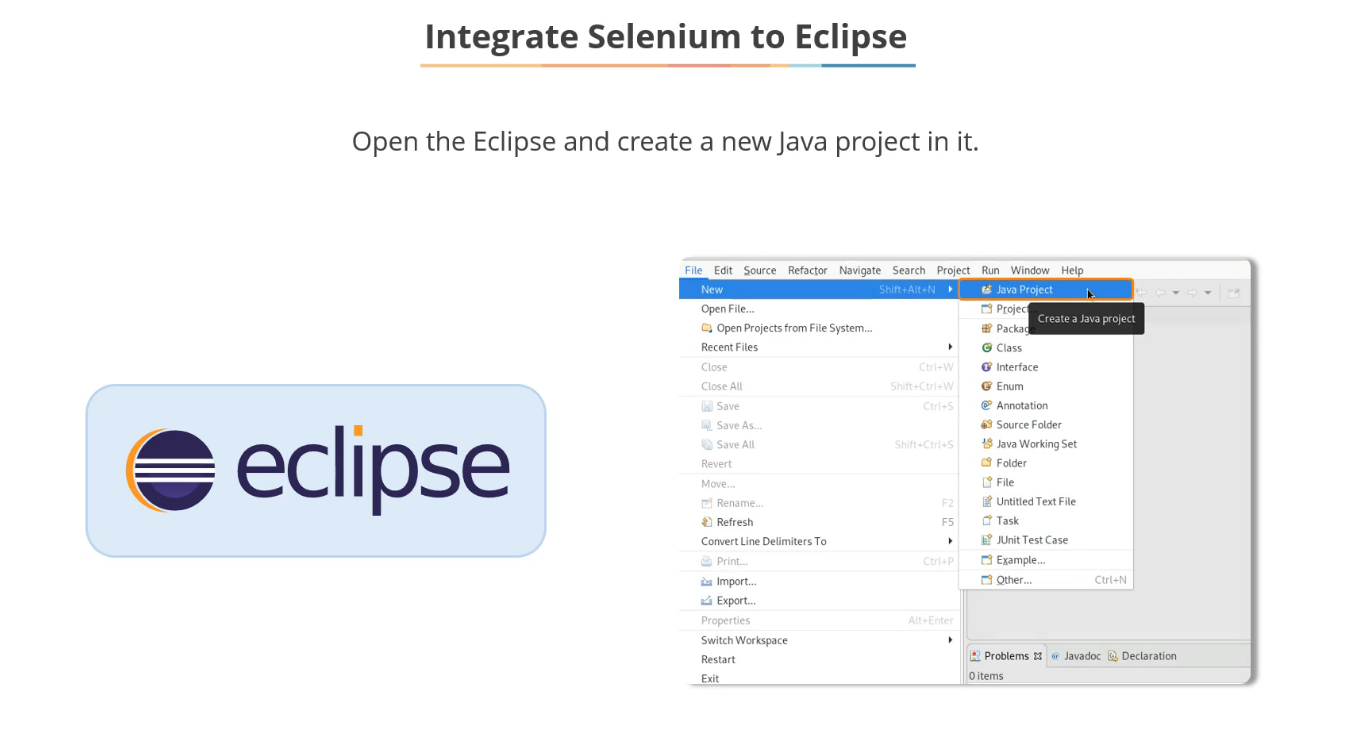The width and height of the screenshot is (1346, 733).
Task: Click the Task icon
Action: (x=987, y=520)
